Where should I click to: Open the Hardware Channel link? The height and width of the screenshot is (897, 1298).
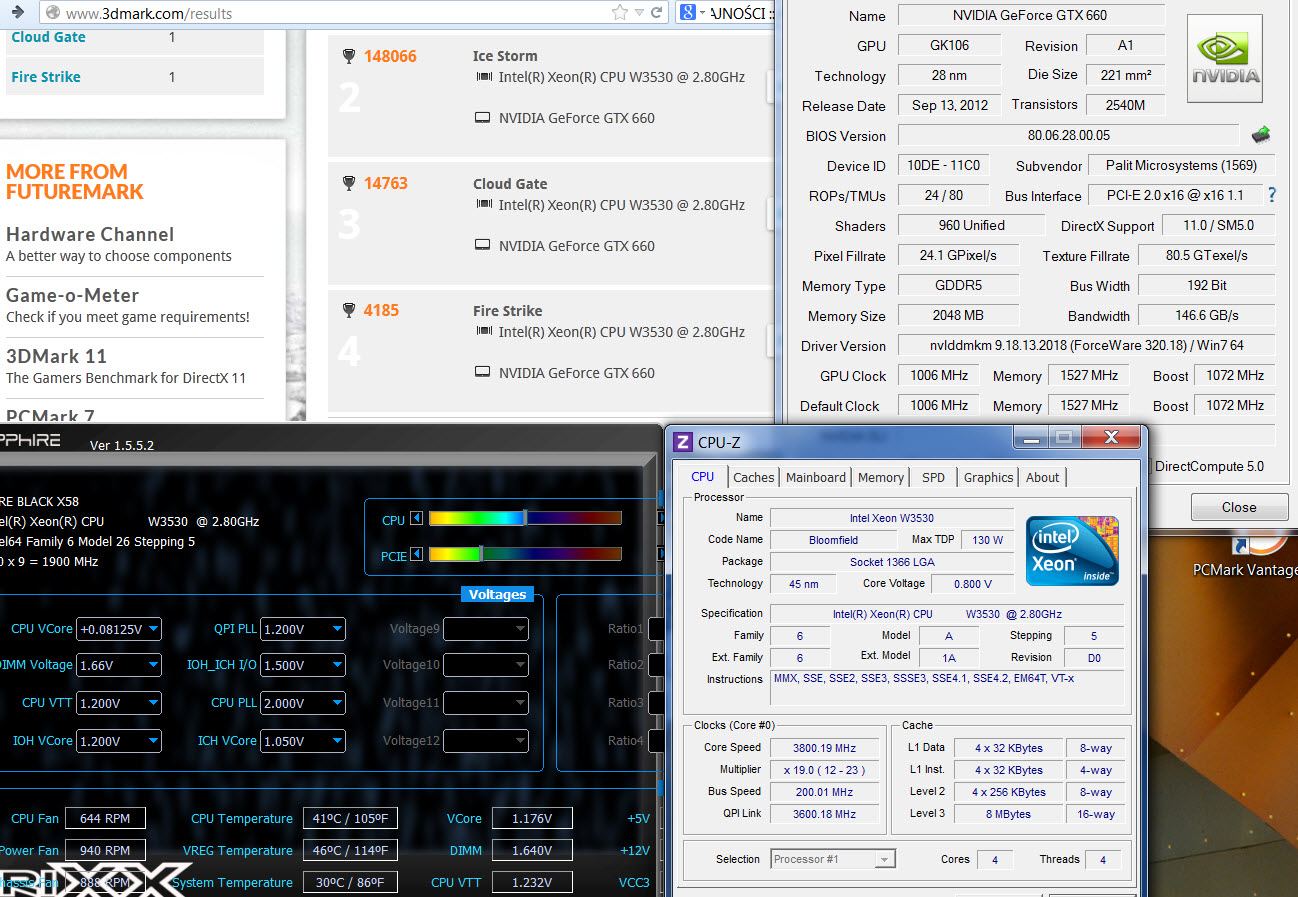point(90,234)
